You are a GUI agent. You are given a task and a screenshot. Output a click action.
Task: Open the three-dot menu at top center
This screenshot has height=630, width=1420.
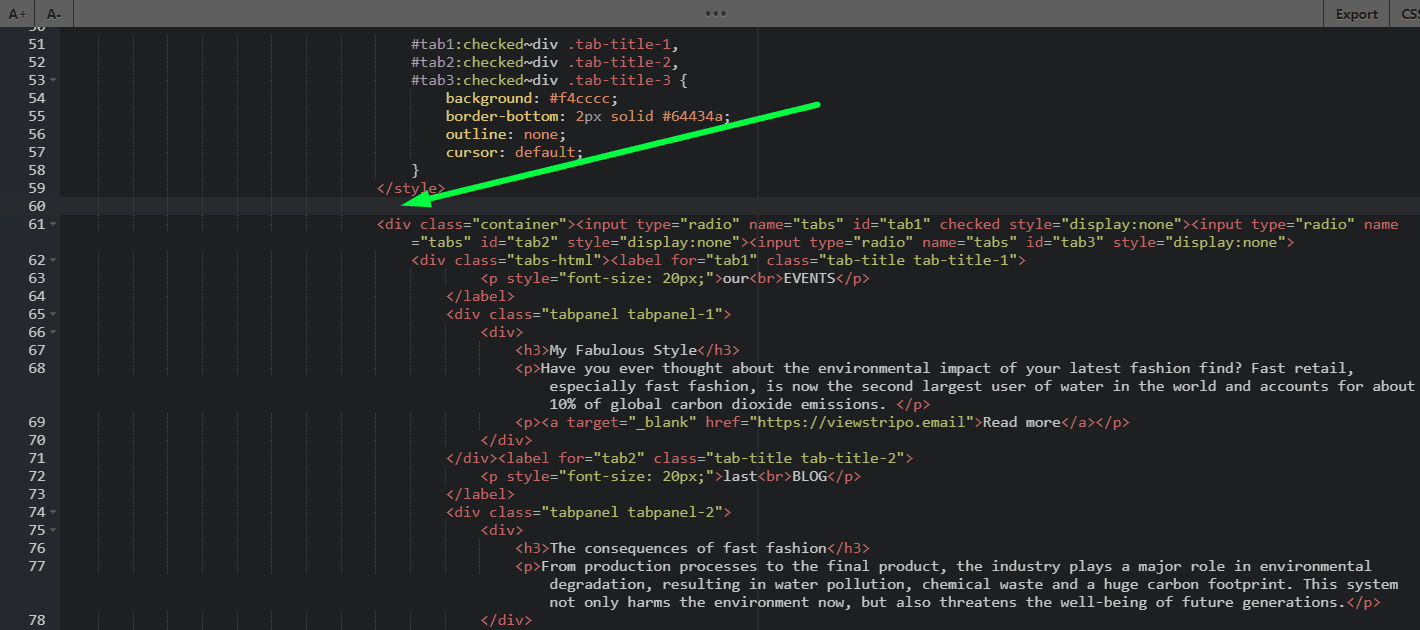coord(714,12)
